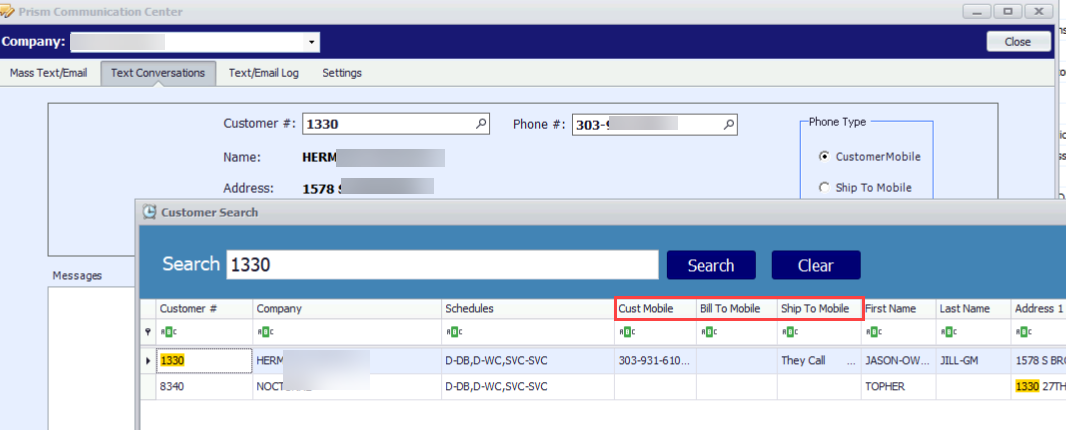The width and height of the screenshot is (1066, 430).
Task: Click the Clear button
Action: (816, 265)
